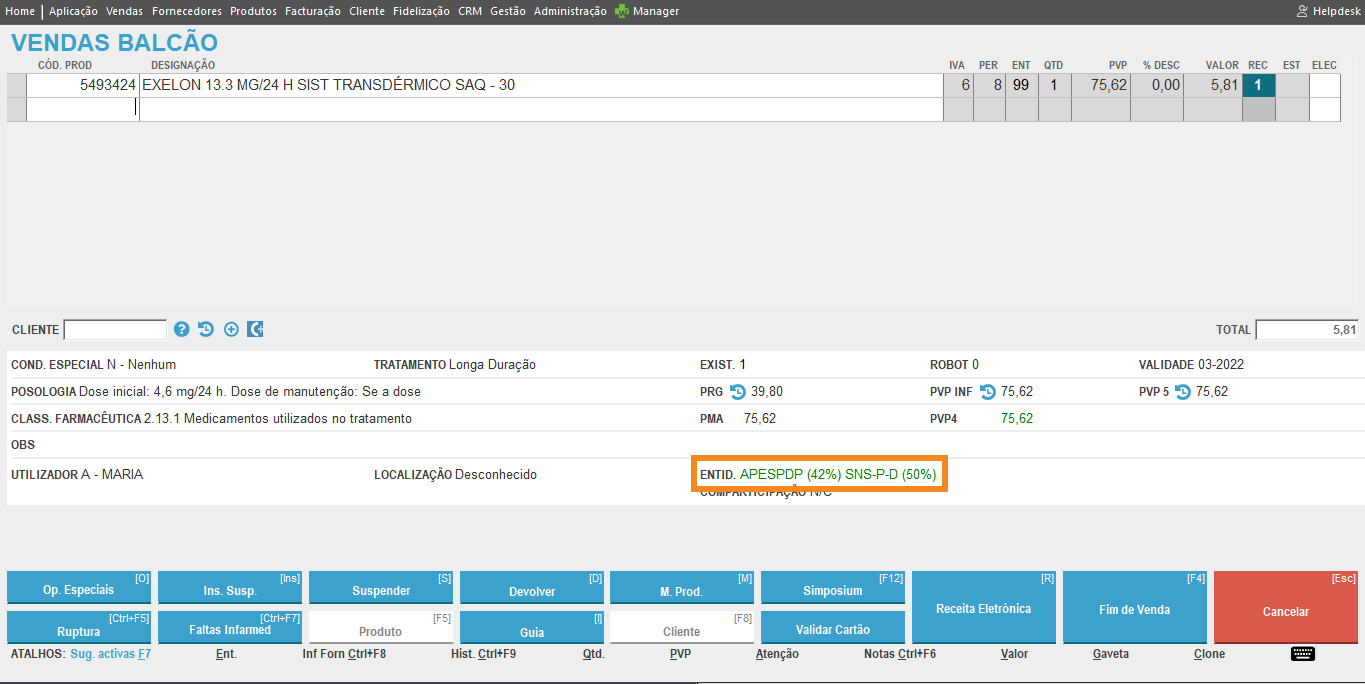Screen dimensions: 1365x684
Task: Click the add client plus icon
Action: (x=231, y=329)
